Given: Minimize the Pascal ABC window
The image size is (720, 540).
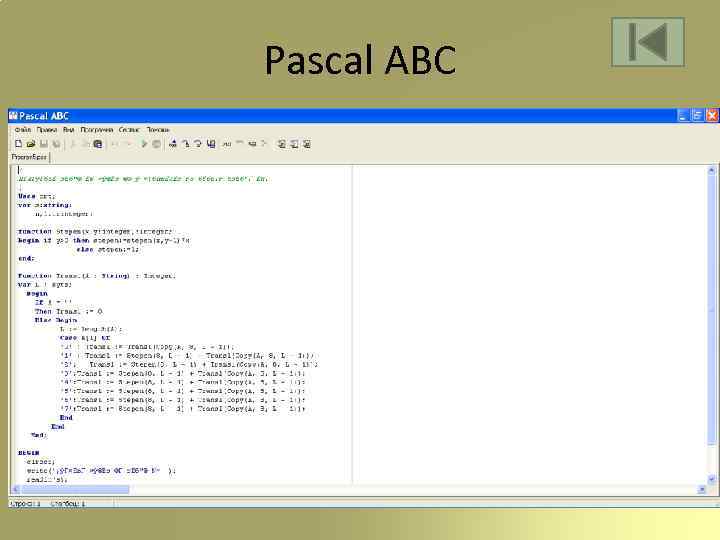Looking at the screenshot, I should [683, 116].
